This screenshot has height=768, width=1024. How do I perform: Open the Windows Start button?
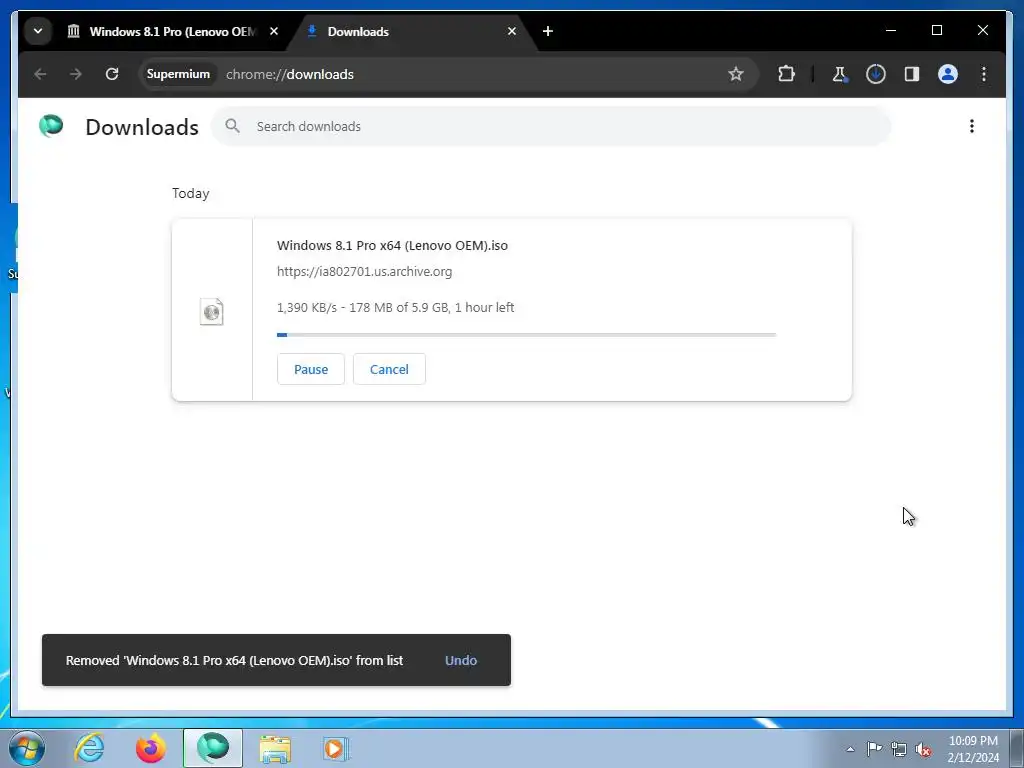pyautogui.click(x=27, y=748)
